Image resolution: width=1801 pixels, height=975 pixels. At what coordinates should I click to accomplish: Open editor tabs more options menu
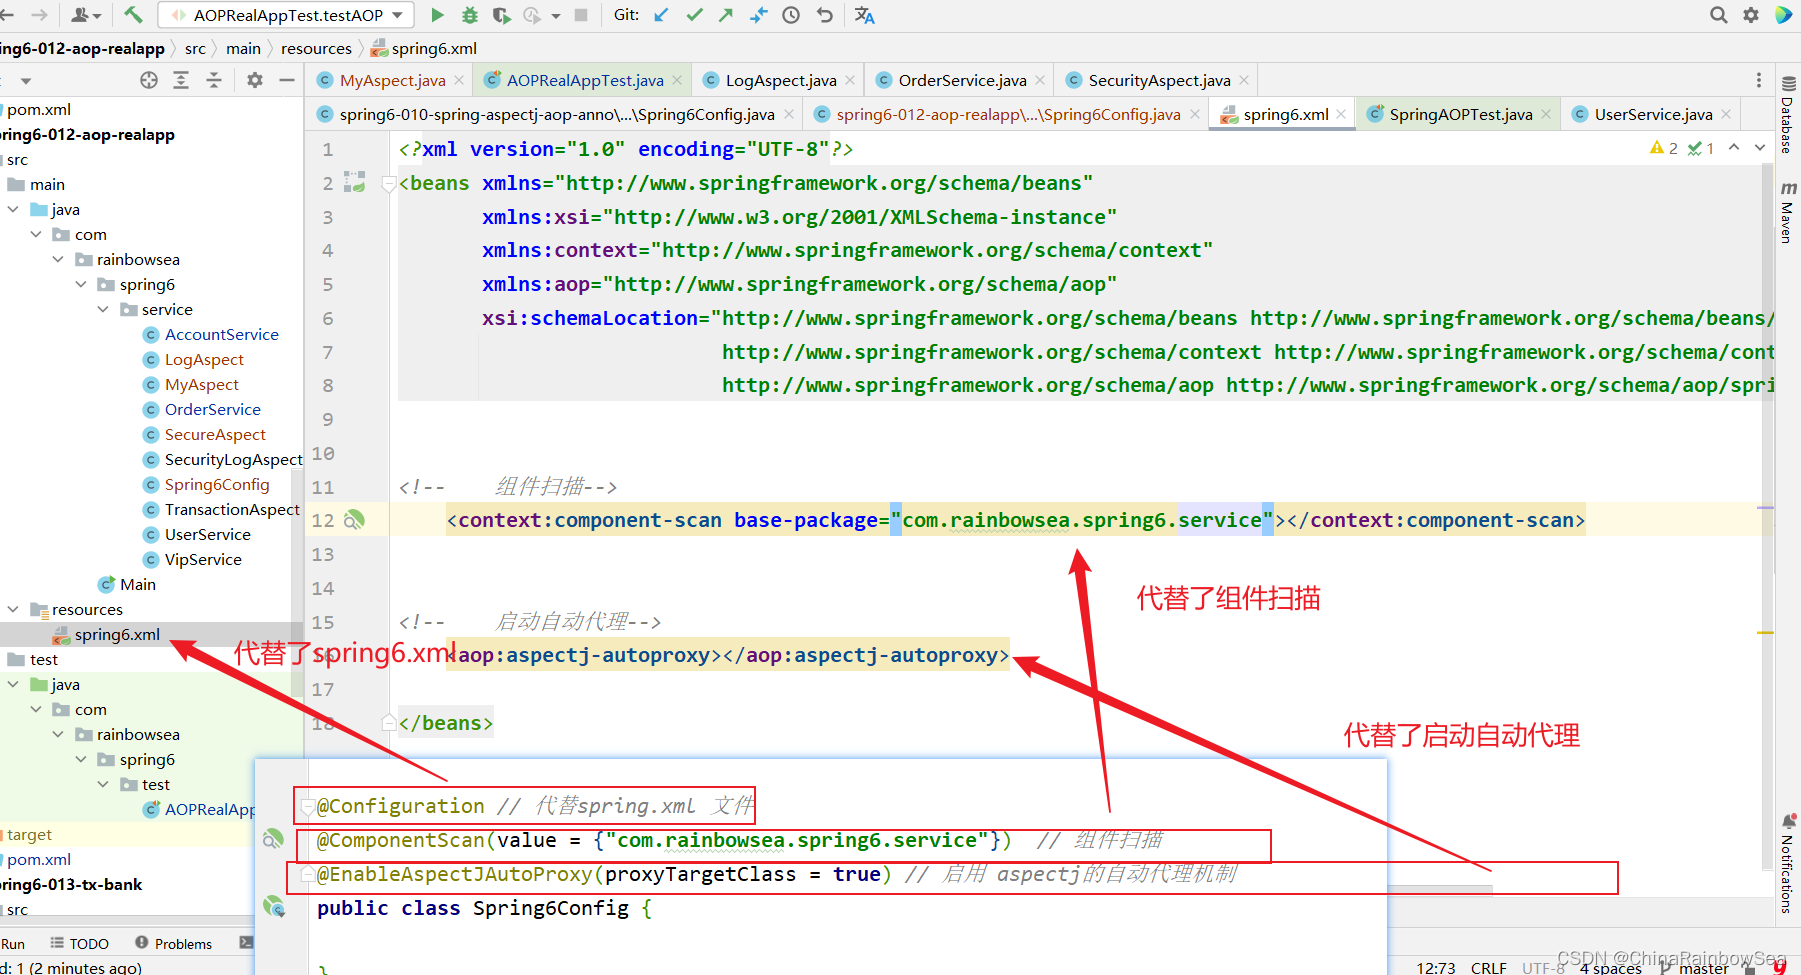click(x=1759, y=80)
